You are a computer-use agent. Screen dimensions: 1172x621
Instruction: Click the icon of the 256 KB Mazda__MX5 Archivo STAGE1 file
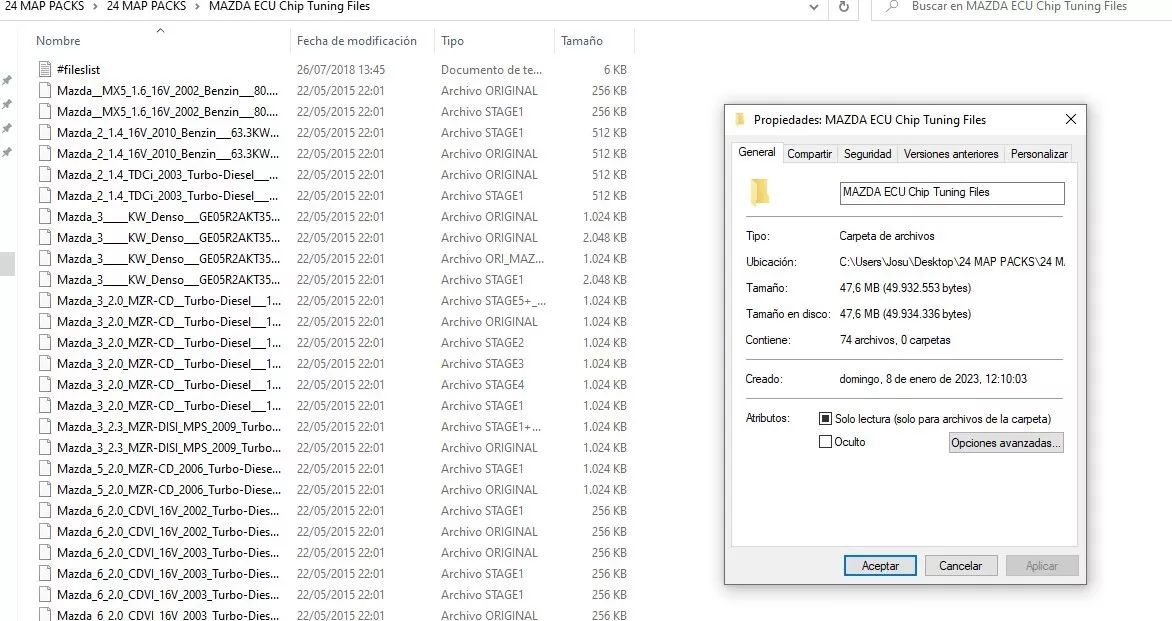pyautogui.click(x=46, y=111)
